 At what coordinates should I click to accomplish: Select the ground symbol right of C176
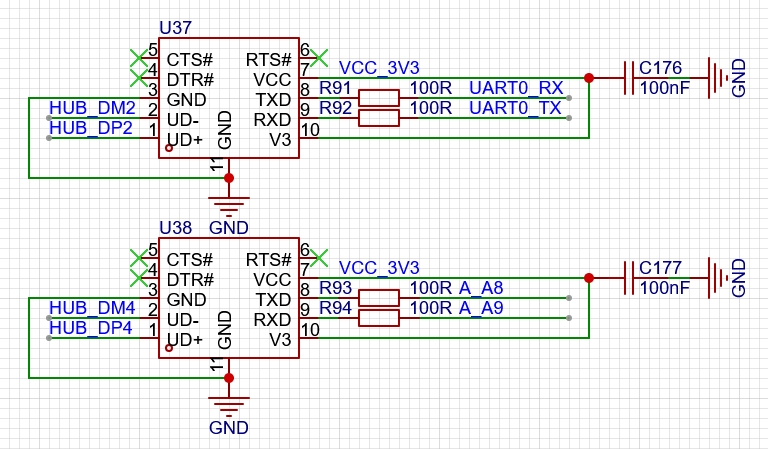pos(716,77)
